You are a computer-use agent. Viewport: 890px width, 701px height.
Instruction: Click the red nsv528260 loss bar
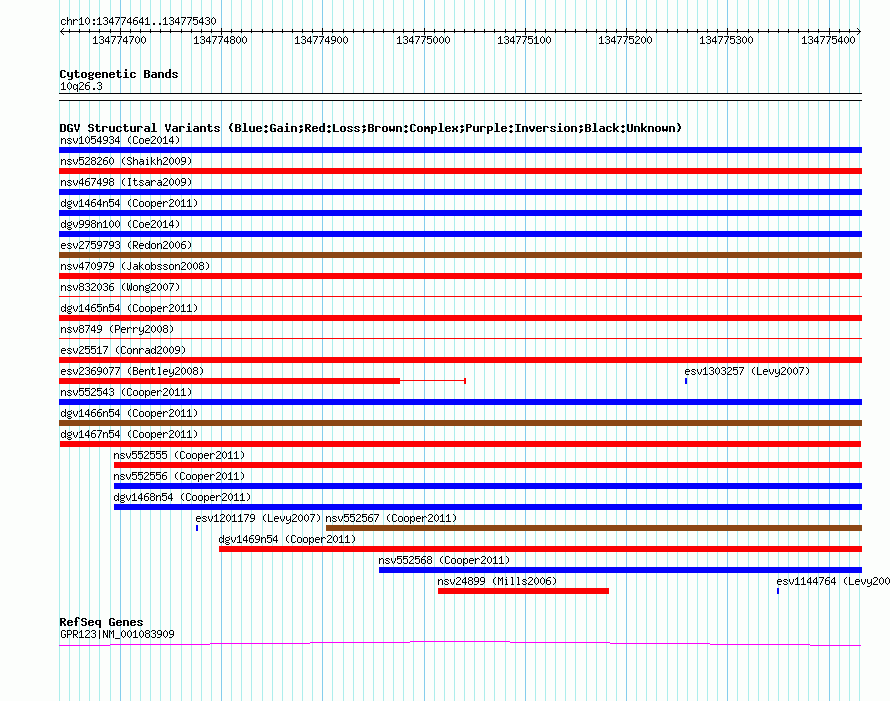(x=460, y=171)
